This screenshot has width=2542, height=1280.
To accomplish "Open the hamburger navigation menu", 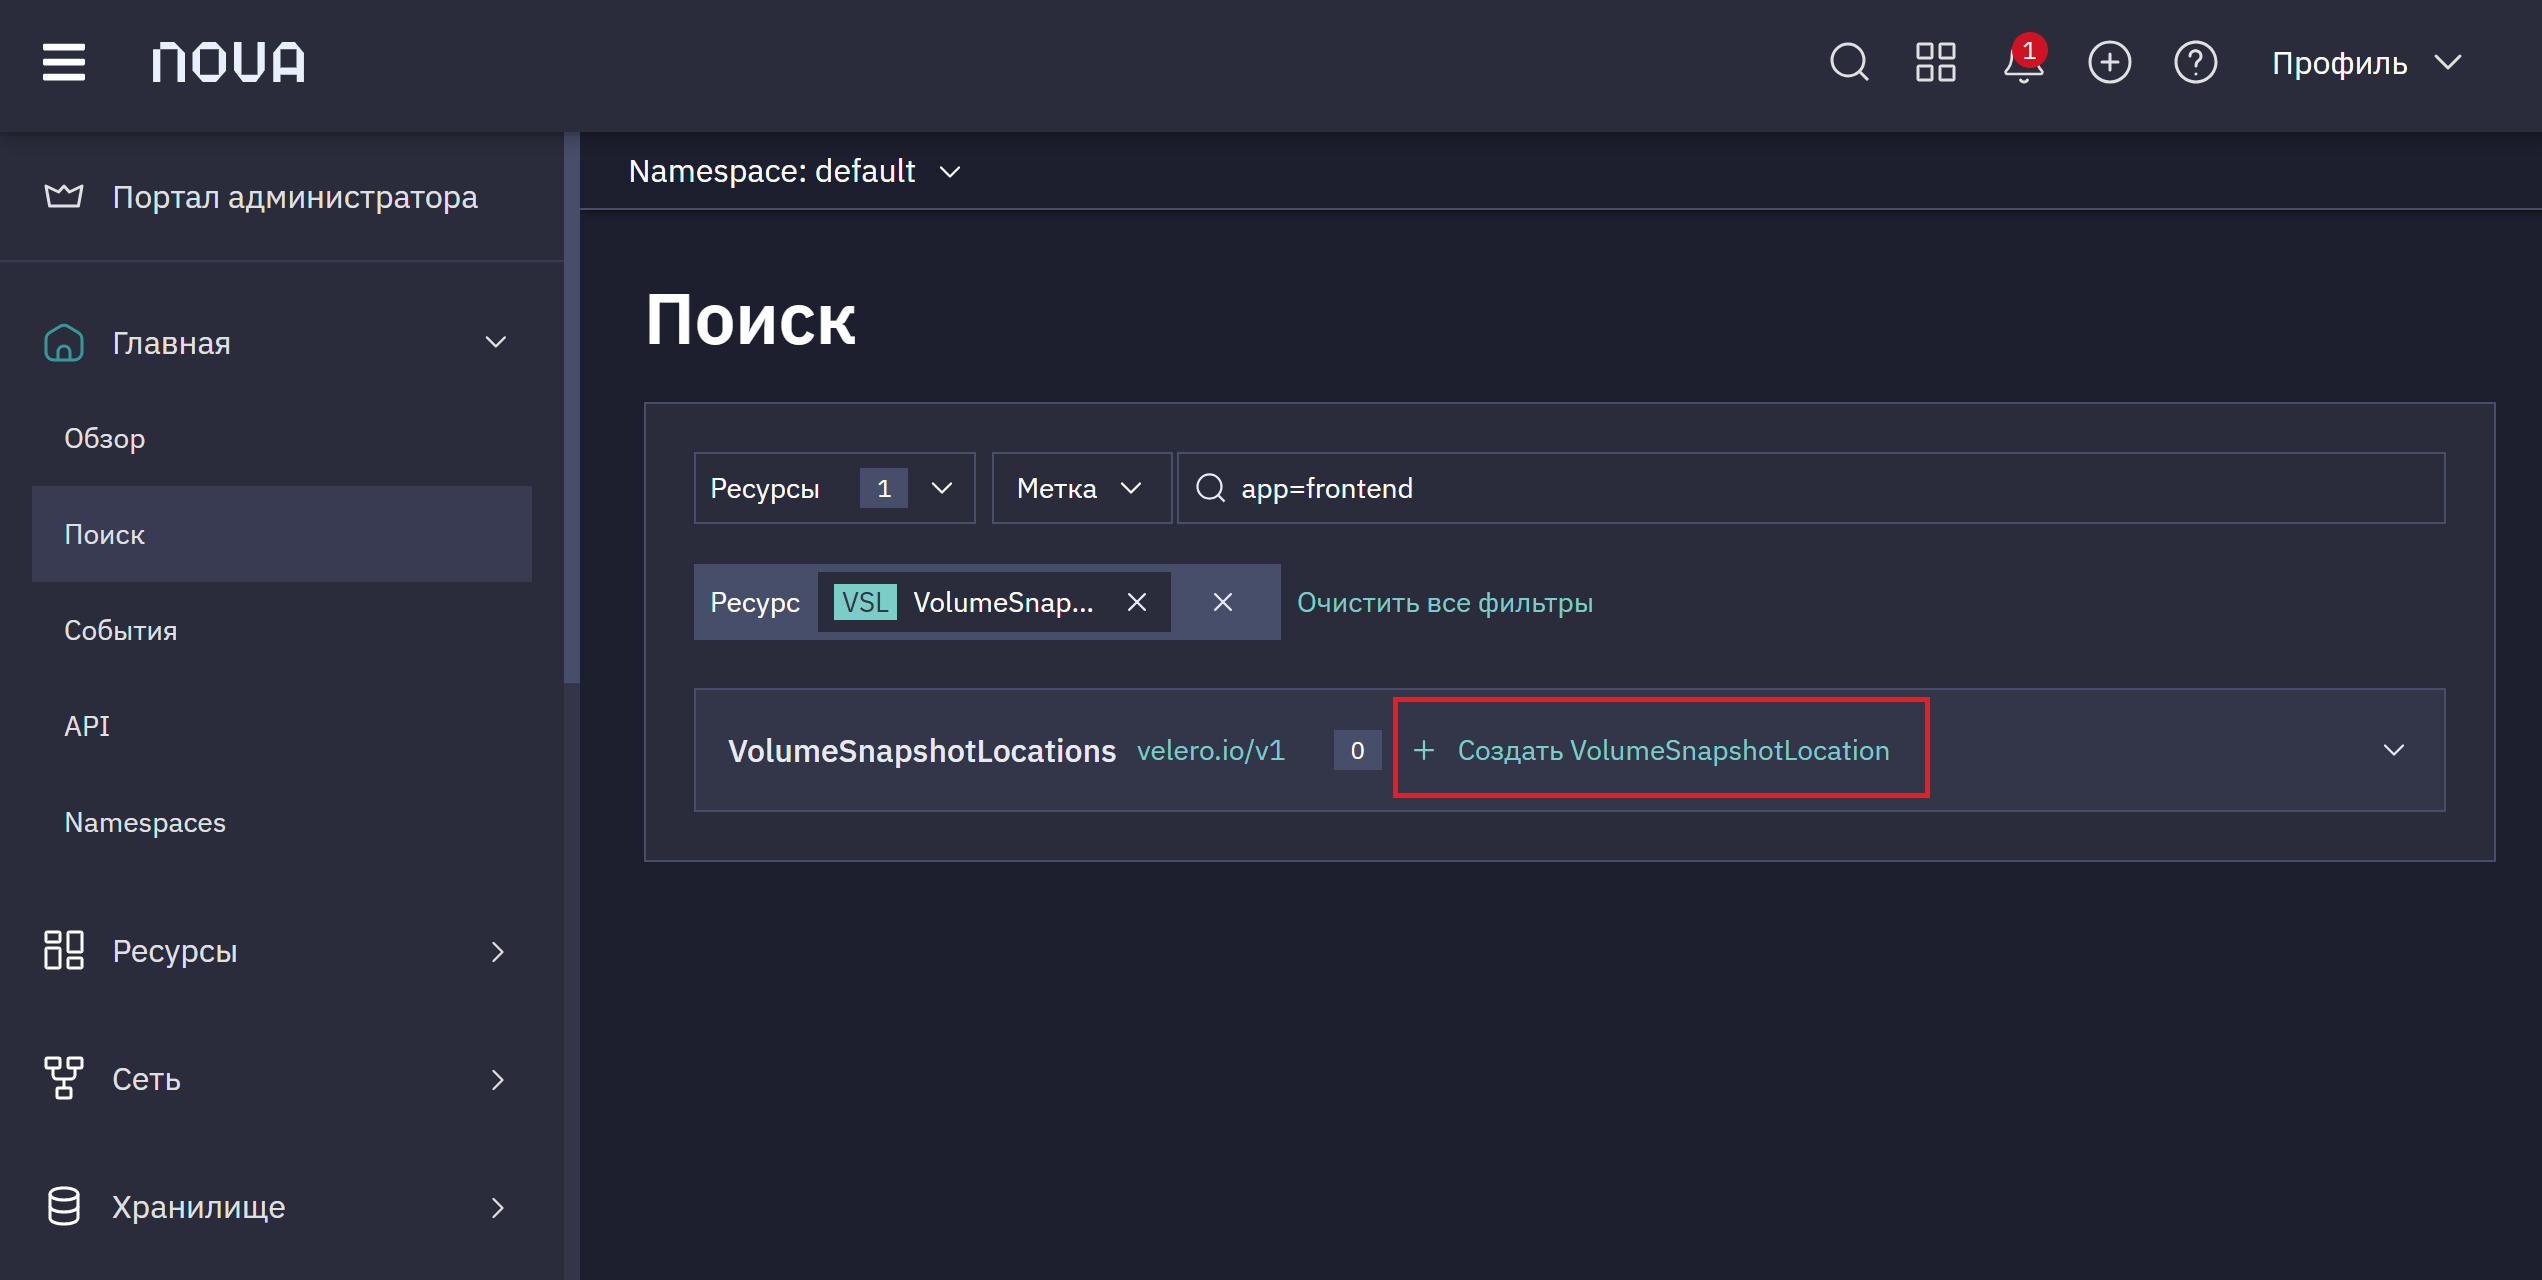I will [63, 62].
